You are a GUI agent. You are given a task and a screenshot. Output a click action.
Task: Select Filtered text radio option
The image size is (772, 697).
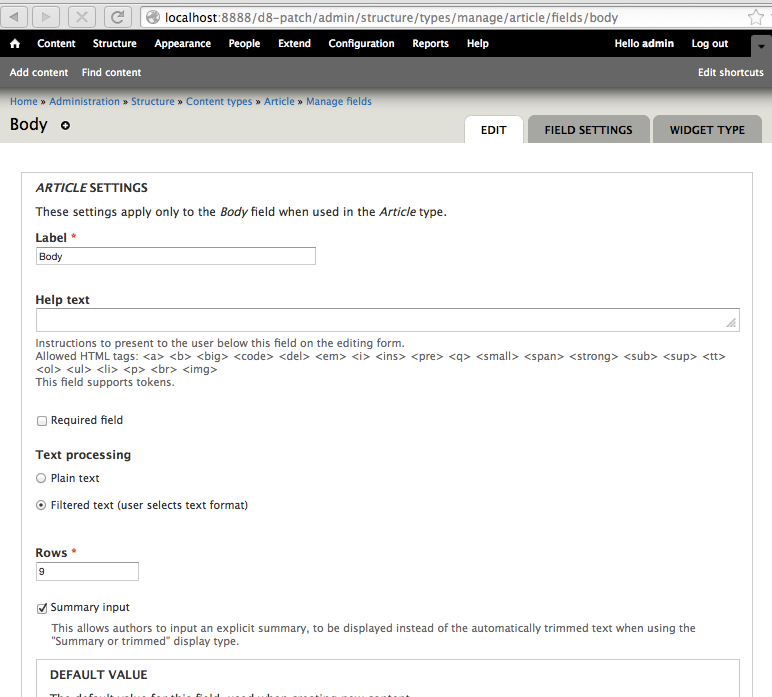[41, 506]
